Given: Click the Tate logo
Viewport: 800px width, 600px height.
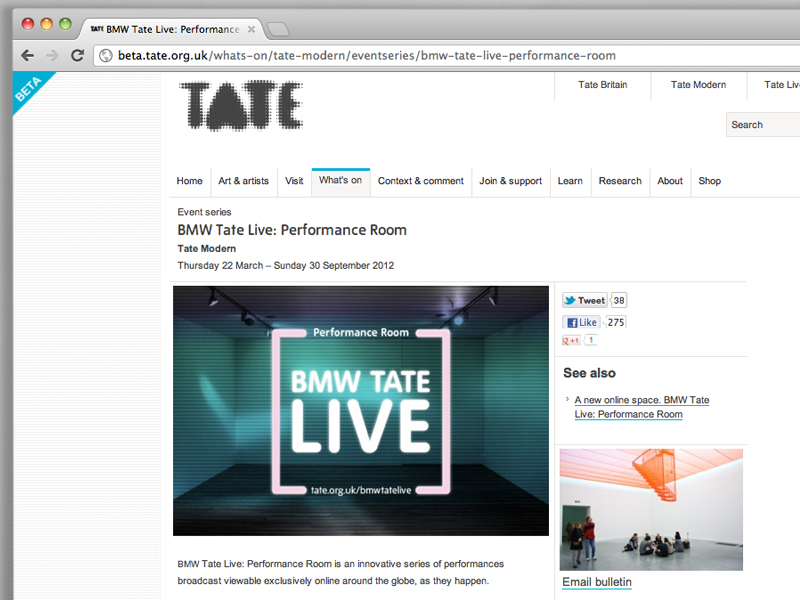Looking at the screenshot, I should click(240, 107).
